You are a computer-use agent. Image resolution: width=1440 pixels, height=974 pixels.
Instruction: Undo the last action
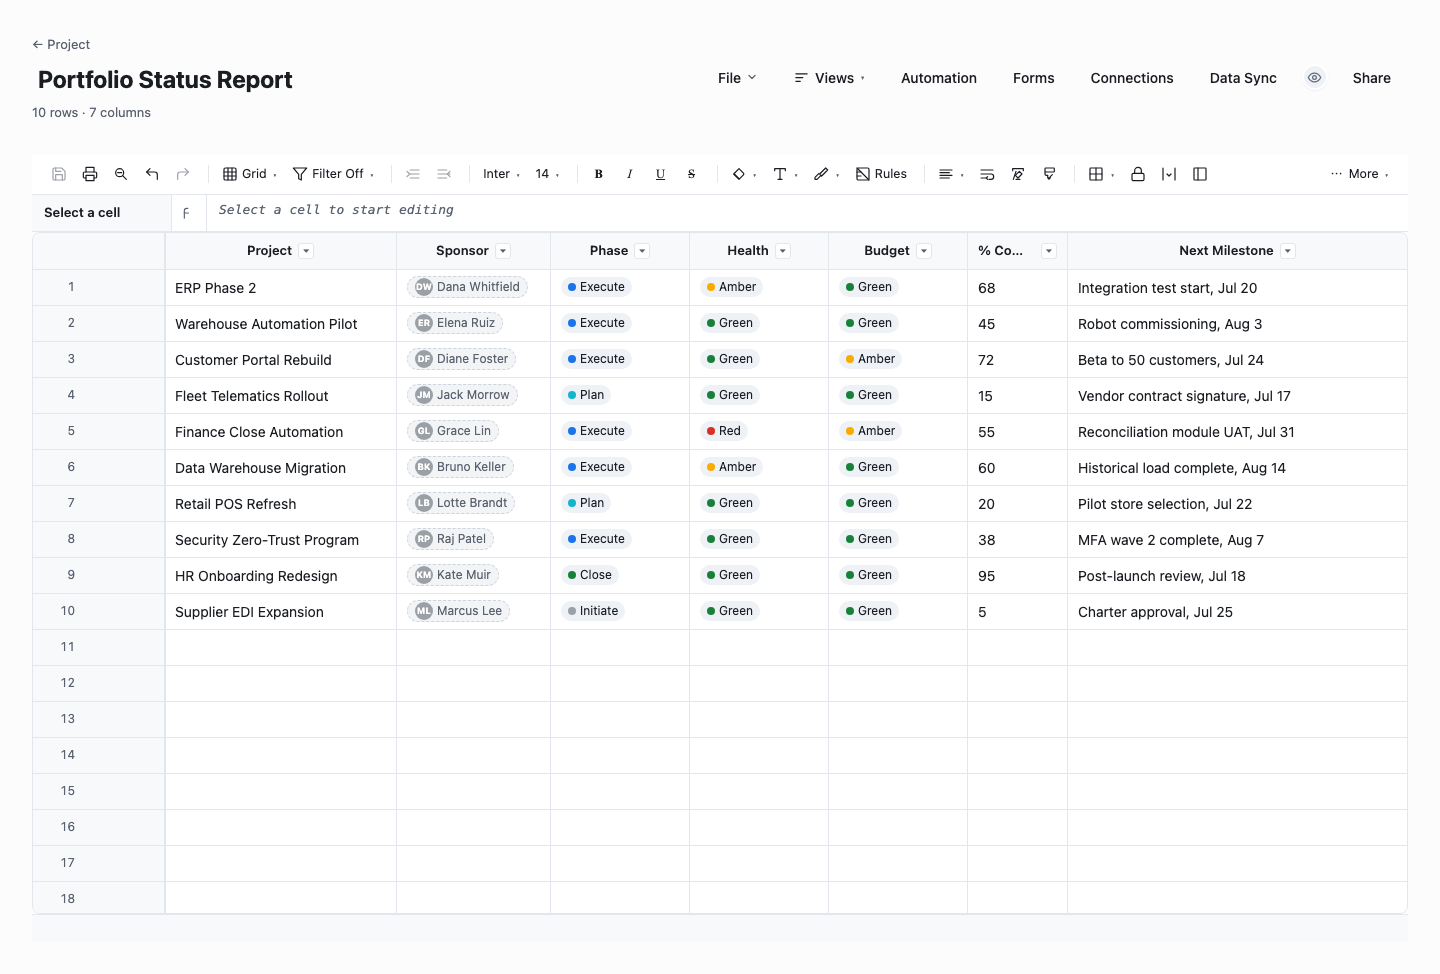pyautogui.click(x=152, y=174)
